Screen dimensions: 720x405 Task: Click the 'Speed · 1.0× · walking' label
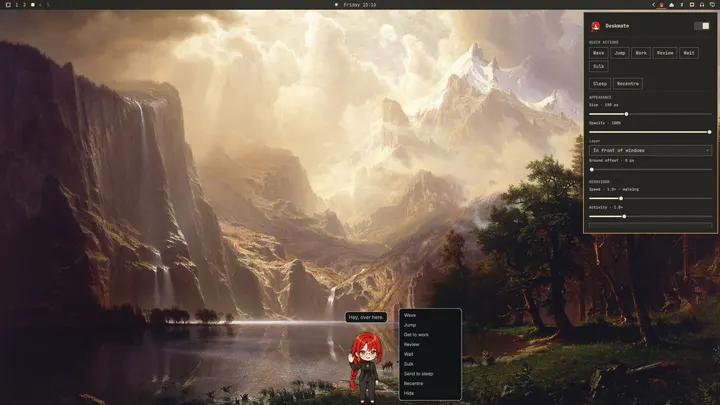point(614,189)
